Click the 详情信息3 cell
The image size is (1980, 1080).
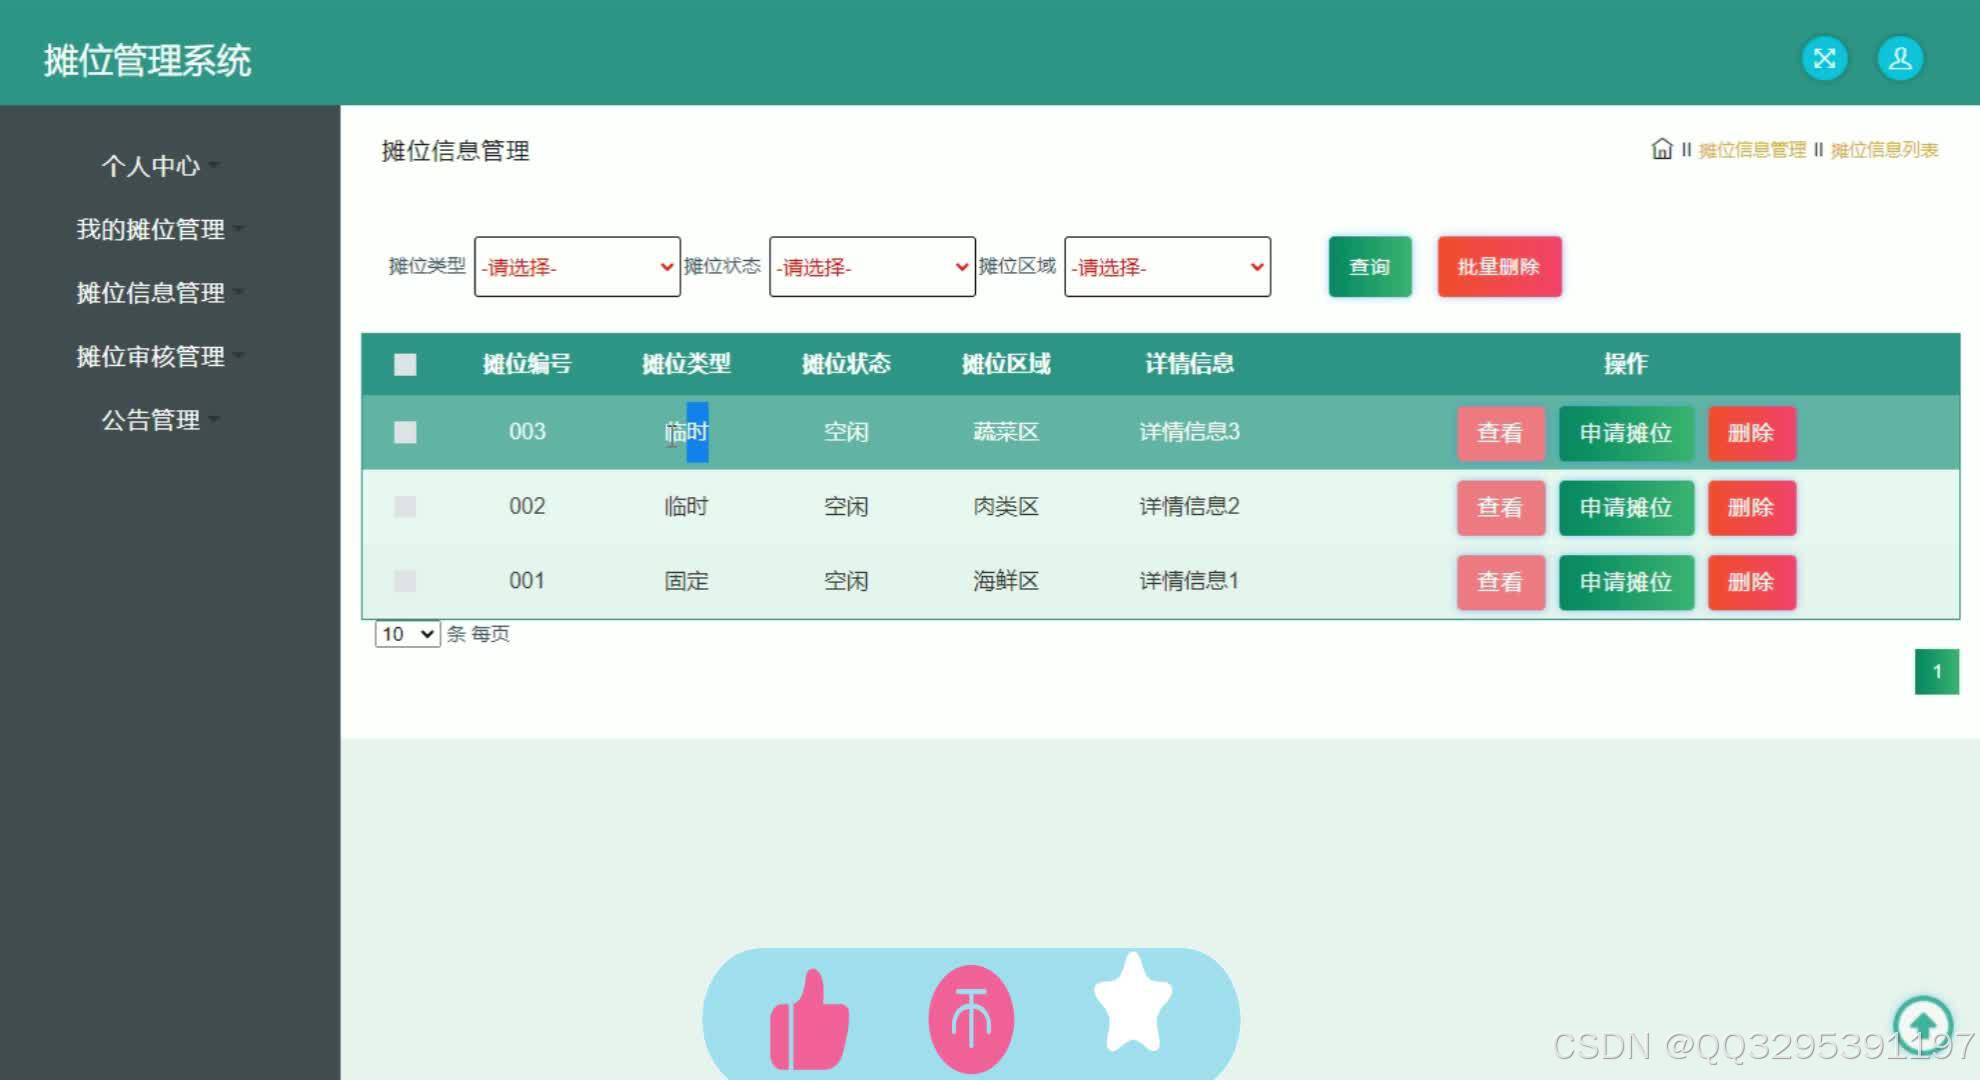[1189, 432]
